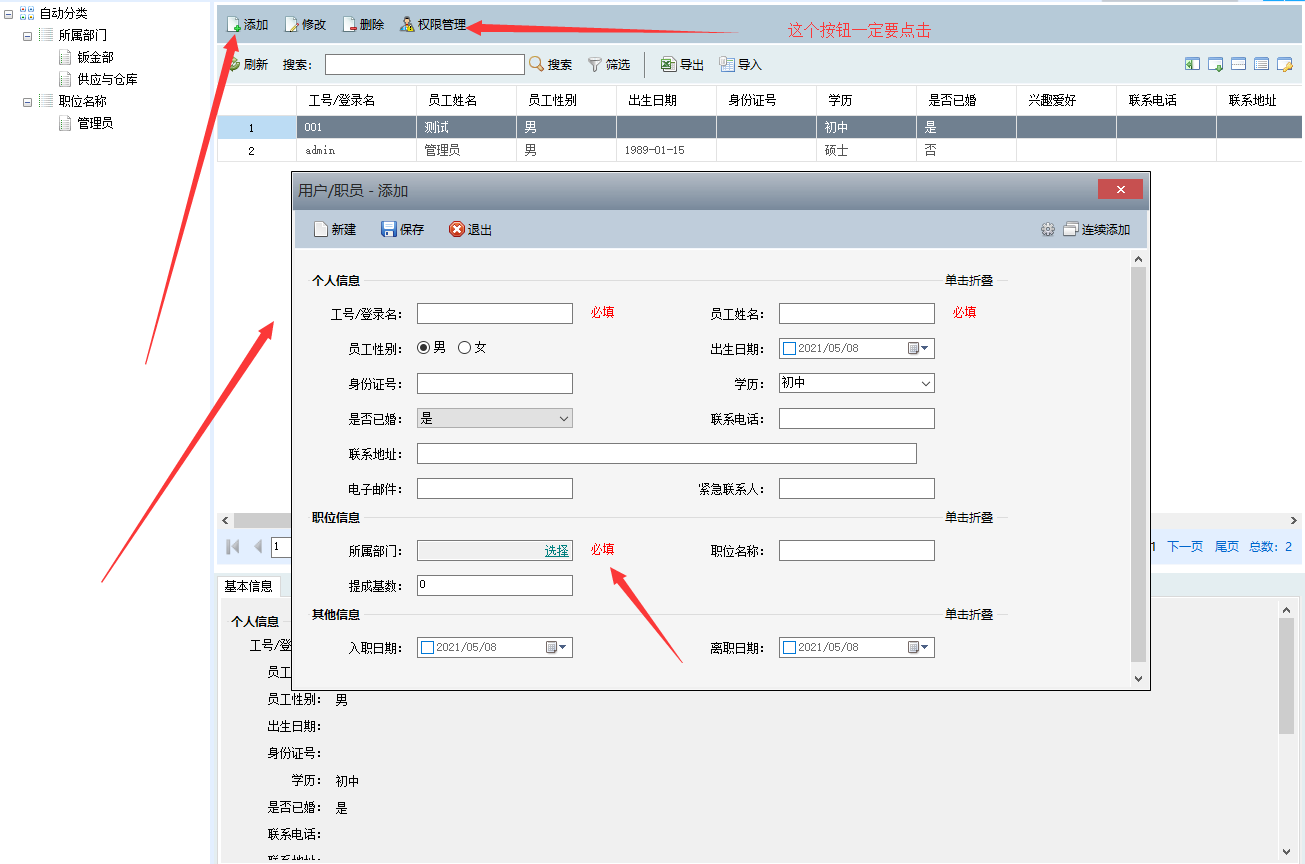This screenshot has height=864, width=1305.
Task: Click the 工号/登录名 input field
Action: point(494,314)
